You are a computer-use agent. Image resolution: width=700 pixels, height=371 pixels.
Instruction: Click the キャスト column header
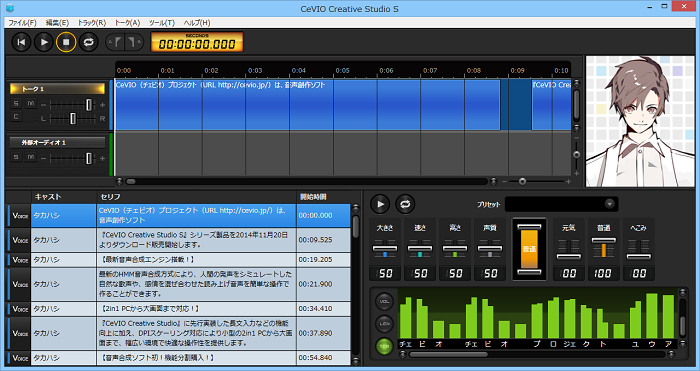click(x=64, y=197)
